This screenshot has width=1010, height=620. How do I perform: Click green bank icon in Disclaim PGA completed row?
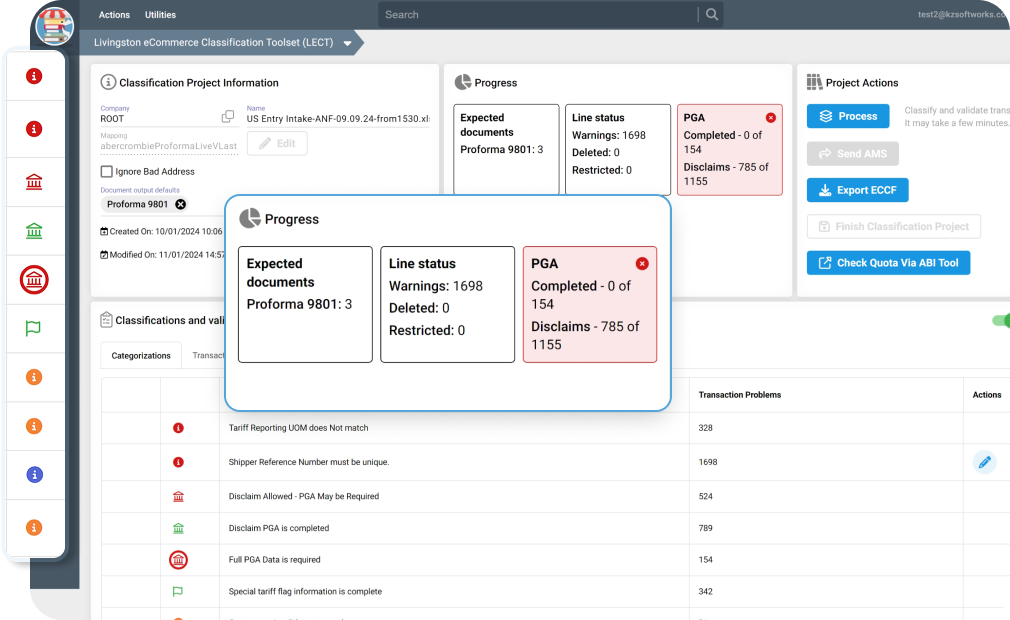coord(178,528)
